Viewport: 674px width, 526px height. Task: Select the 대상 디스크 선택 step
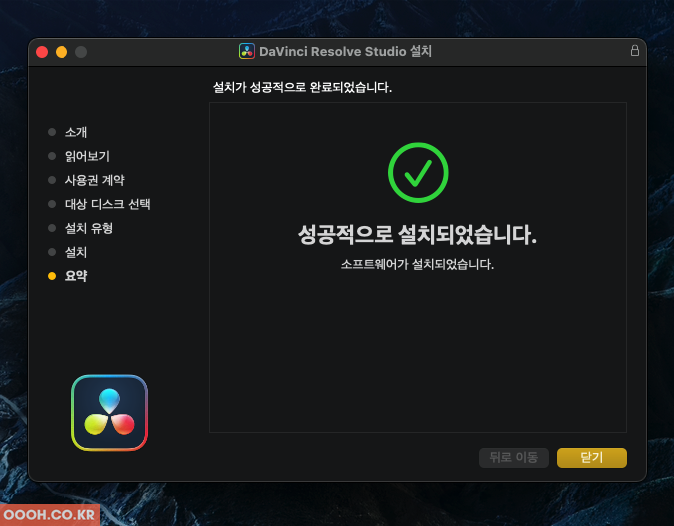[x=107, y=204]
